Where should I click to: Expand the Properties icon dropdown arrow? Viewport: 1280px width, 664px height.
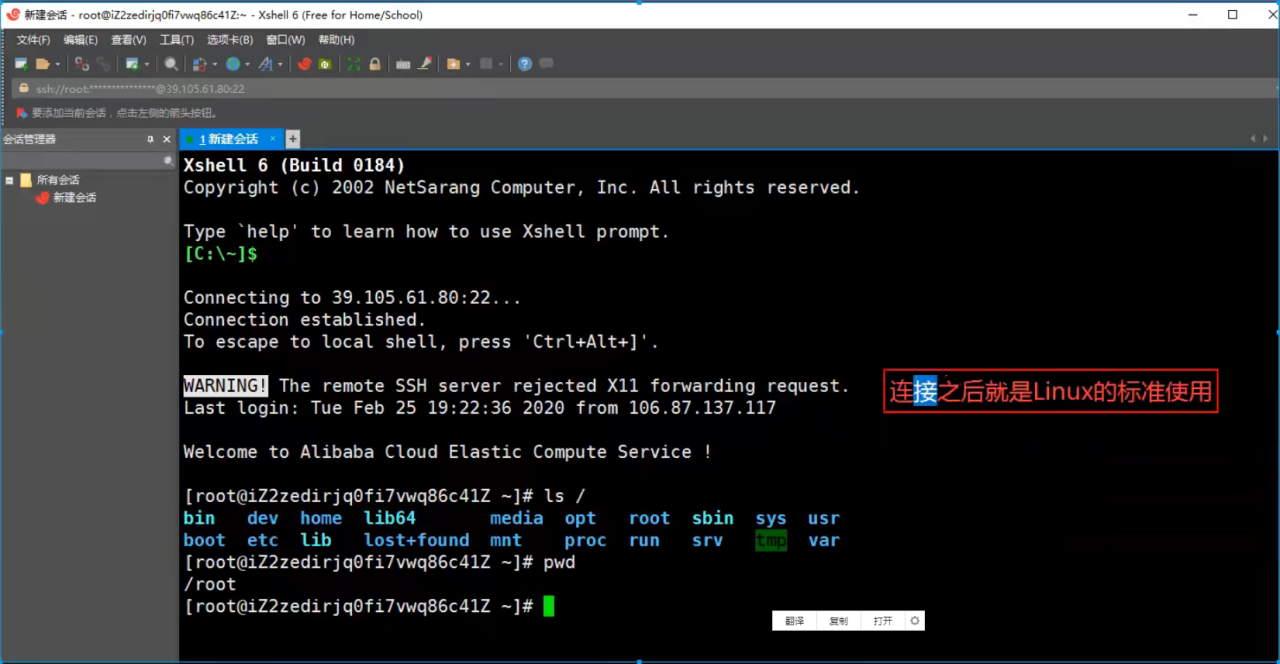coord(147,64)
